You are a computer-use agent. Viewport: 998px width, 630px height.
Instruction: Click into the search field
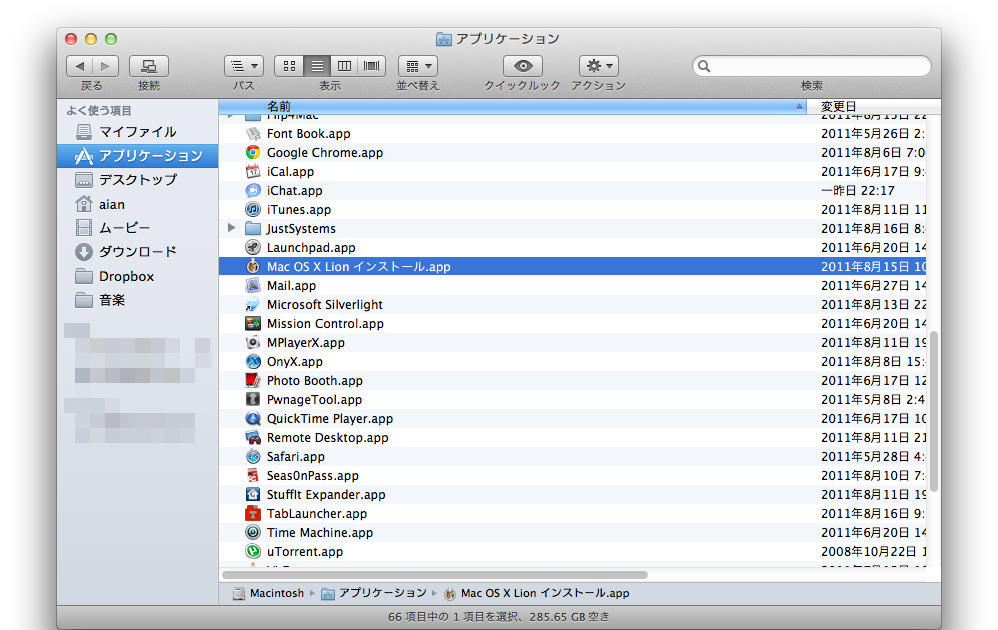[x=812, y=66]
